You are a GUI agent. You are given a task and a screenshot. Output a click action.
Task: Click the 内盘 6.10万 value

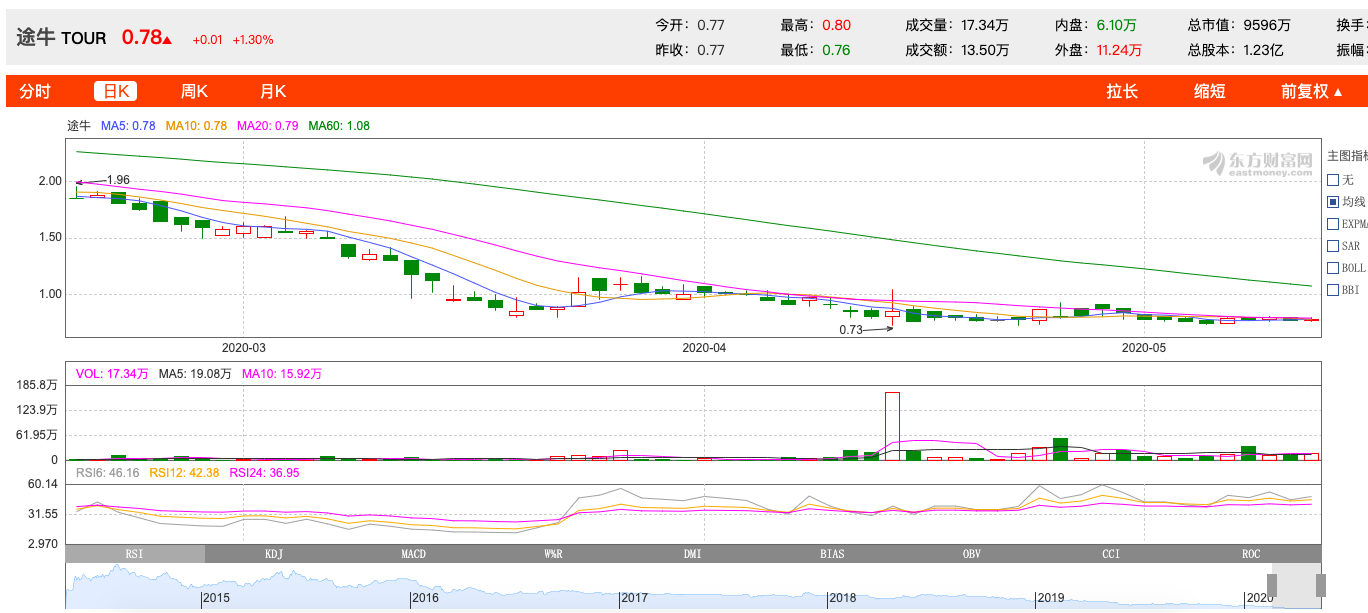(x=1116, y=25)
